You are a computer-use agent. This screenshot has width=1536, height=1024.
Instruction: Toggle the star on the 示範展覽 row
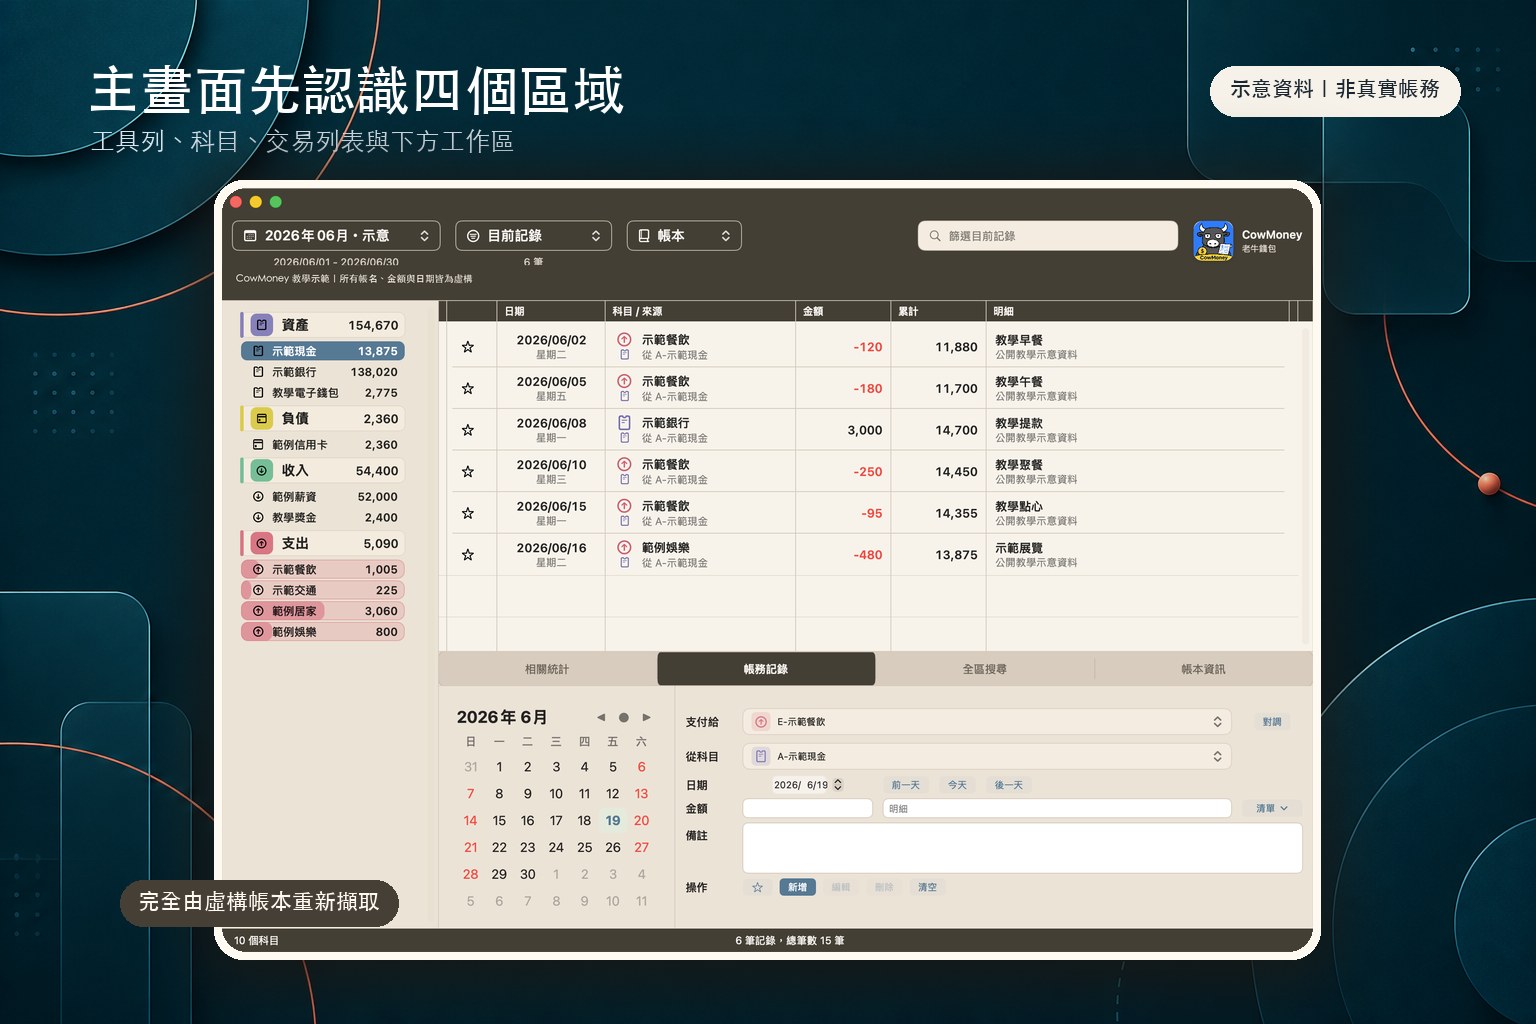pos(467,555)
